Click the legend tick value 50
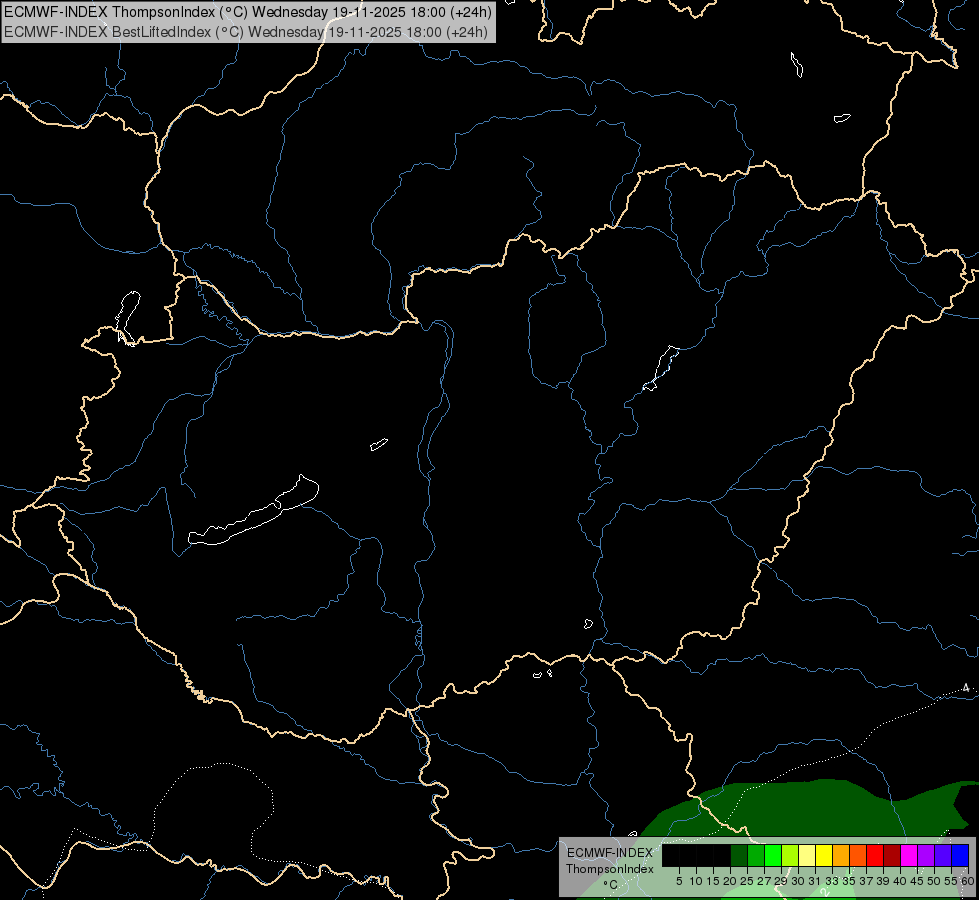The image size is (979, 900). (933, 881)
